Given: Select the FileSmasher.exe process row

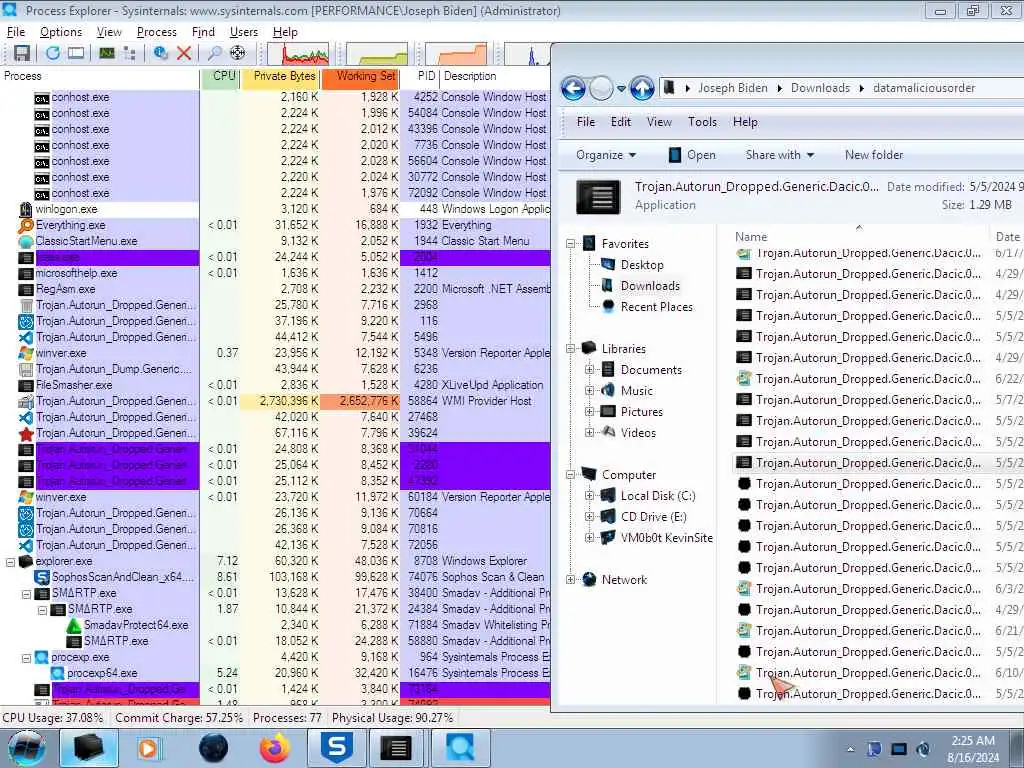Looking at the screenshot, I should pos(275,385).
